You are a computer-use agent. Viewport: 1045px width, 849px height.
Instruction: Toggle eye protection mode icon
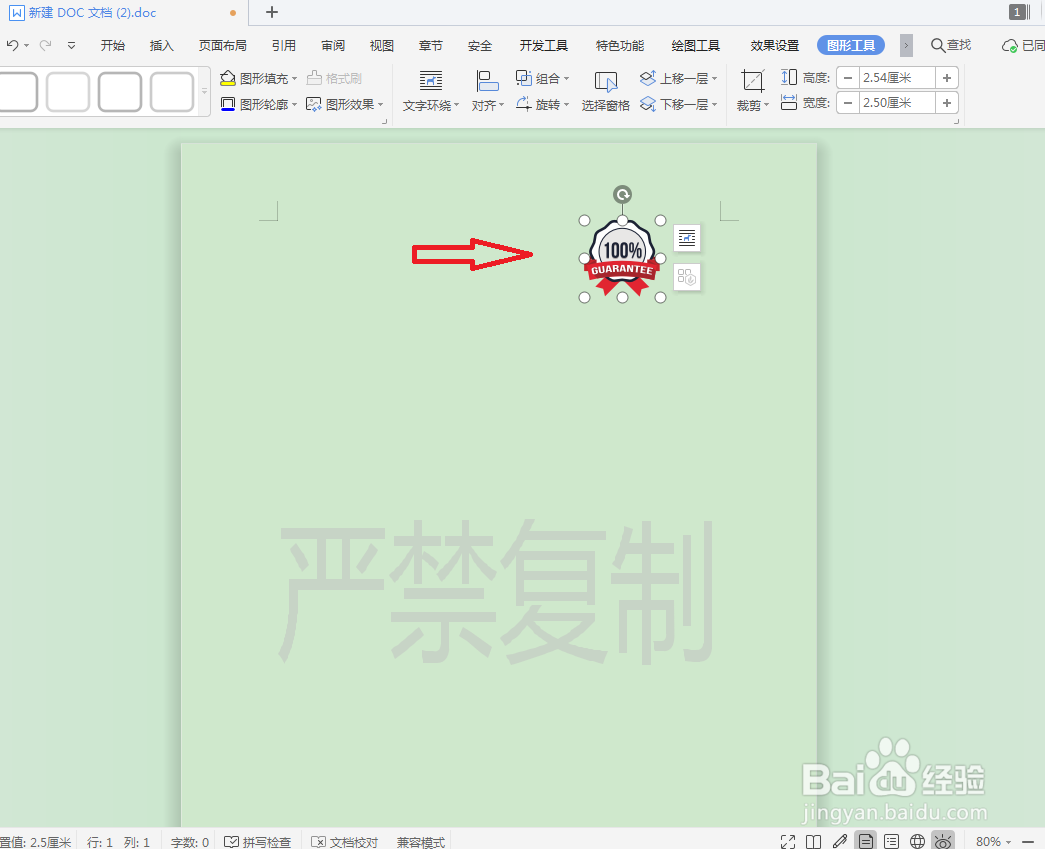[x=943, y=841]
